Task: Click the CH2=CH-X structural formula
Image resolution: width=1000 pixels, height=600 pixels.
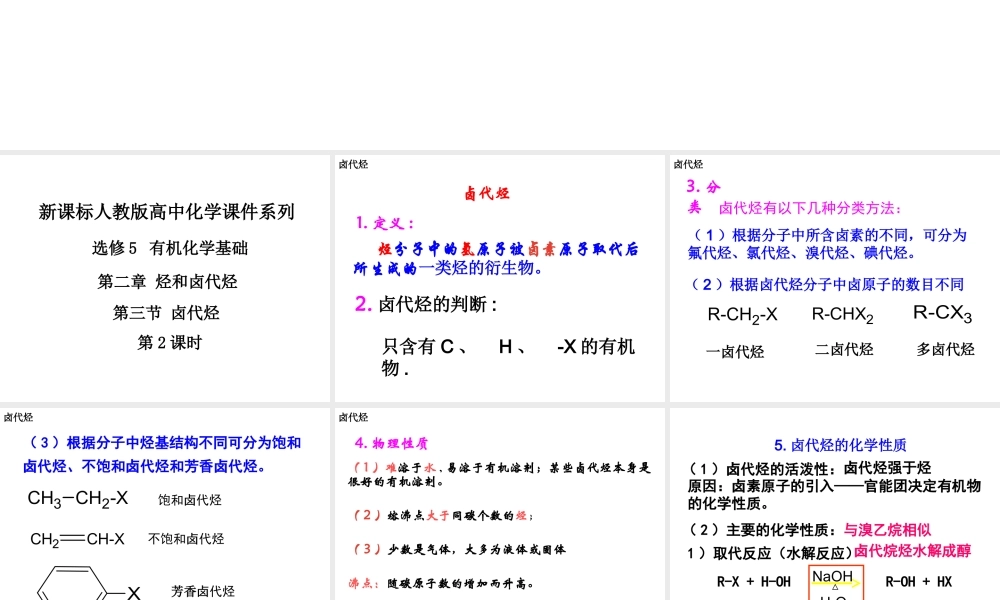Action: 77,540
